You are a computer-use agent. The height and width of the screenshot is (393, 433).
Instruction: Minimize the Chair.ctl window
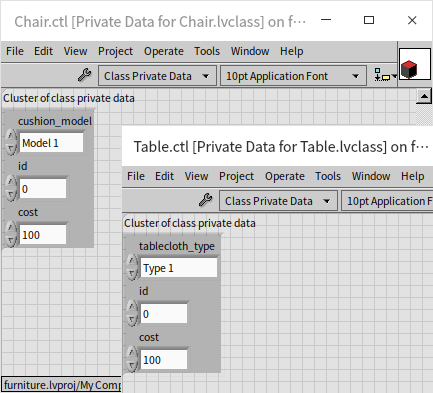point(326,20)
